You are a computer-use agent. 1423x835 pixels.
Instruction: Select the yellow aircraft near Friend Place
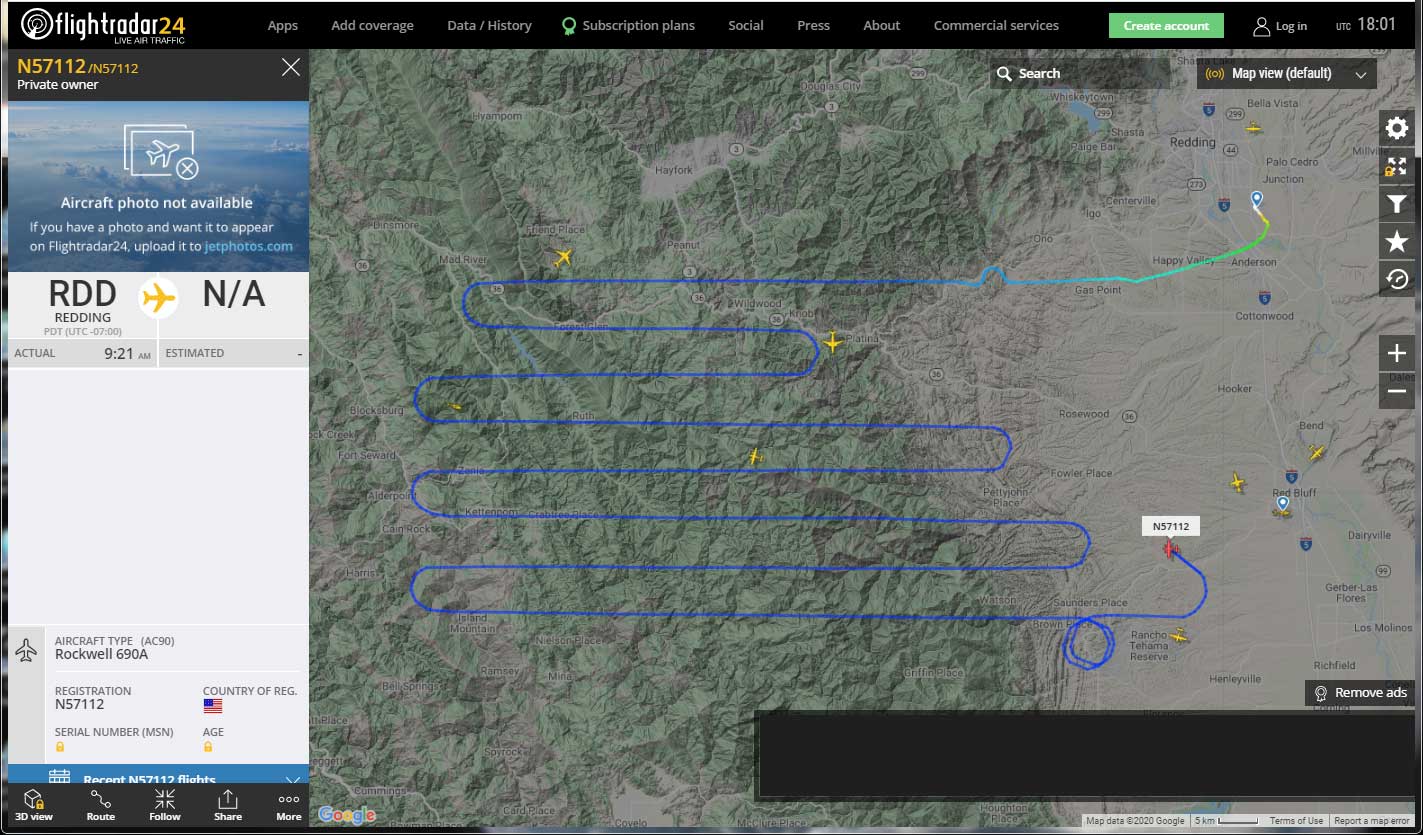coord(563,258)
